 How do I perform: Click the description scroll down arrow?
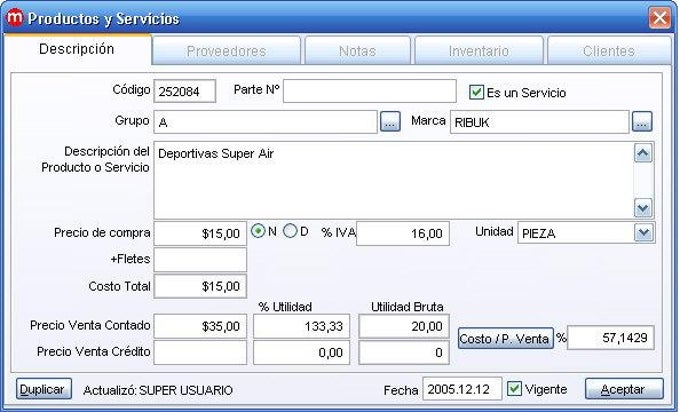point(643,208)
